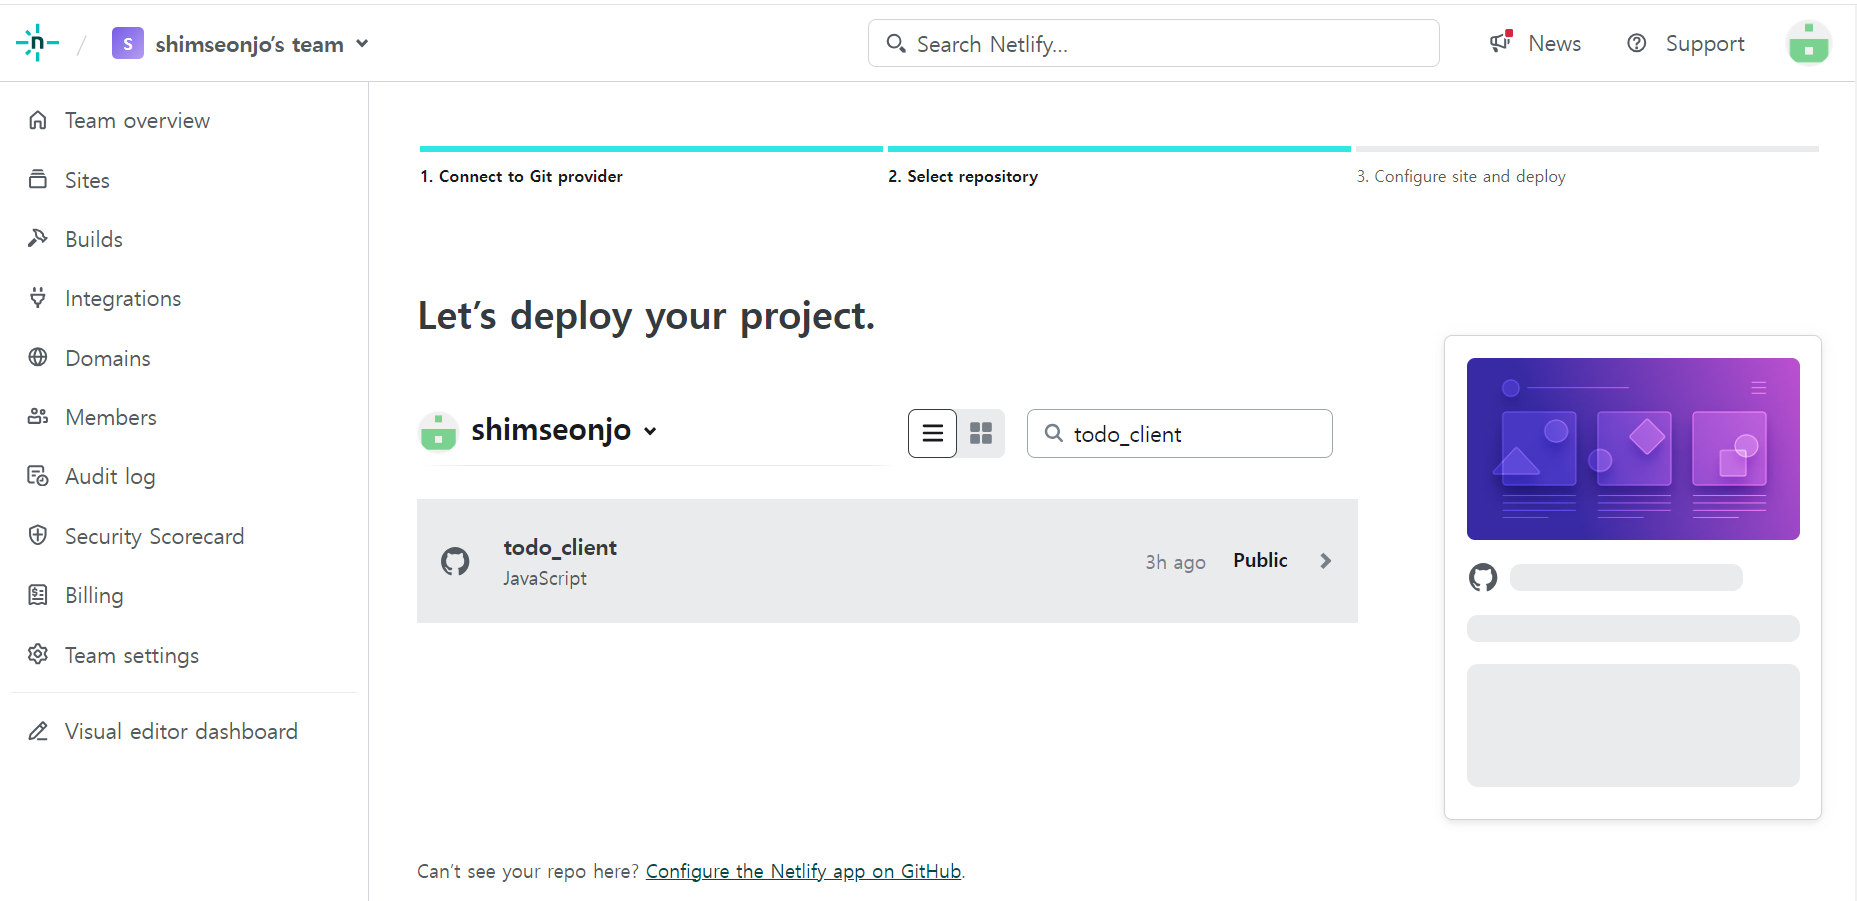The height and width of the screenshot is (901, 1857).
Task: Click Configure the Netlify app on GitHub
Action: coord(803,871)
